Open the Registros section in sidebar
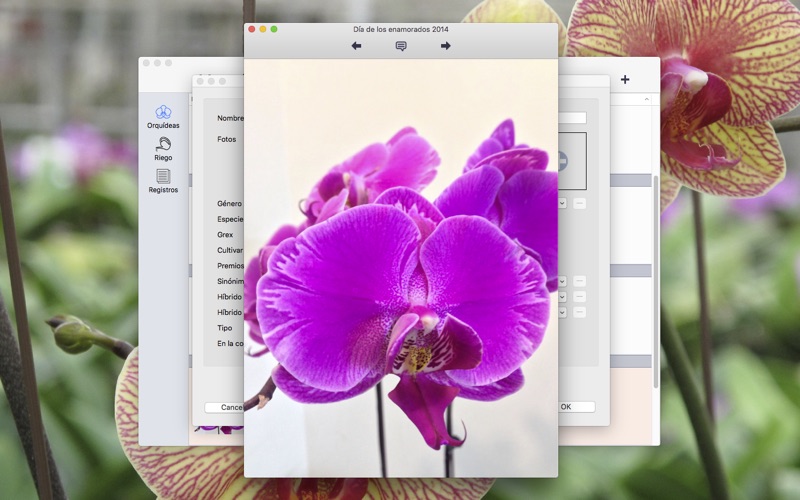 point(163,181)
